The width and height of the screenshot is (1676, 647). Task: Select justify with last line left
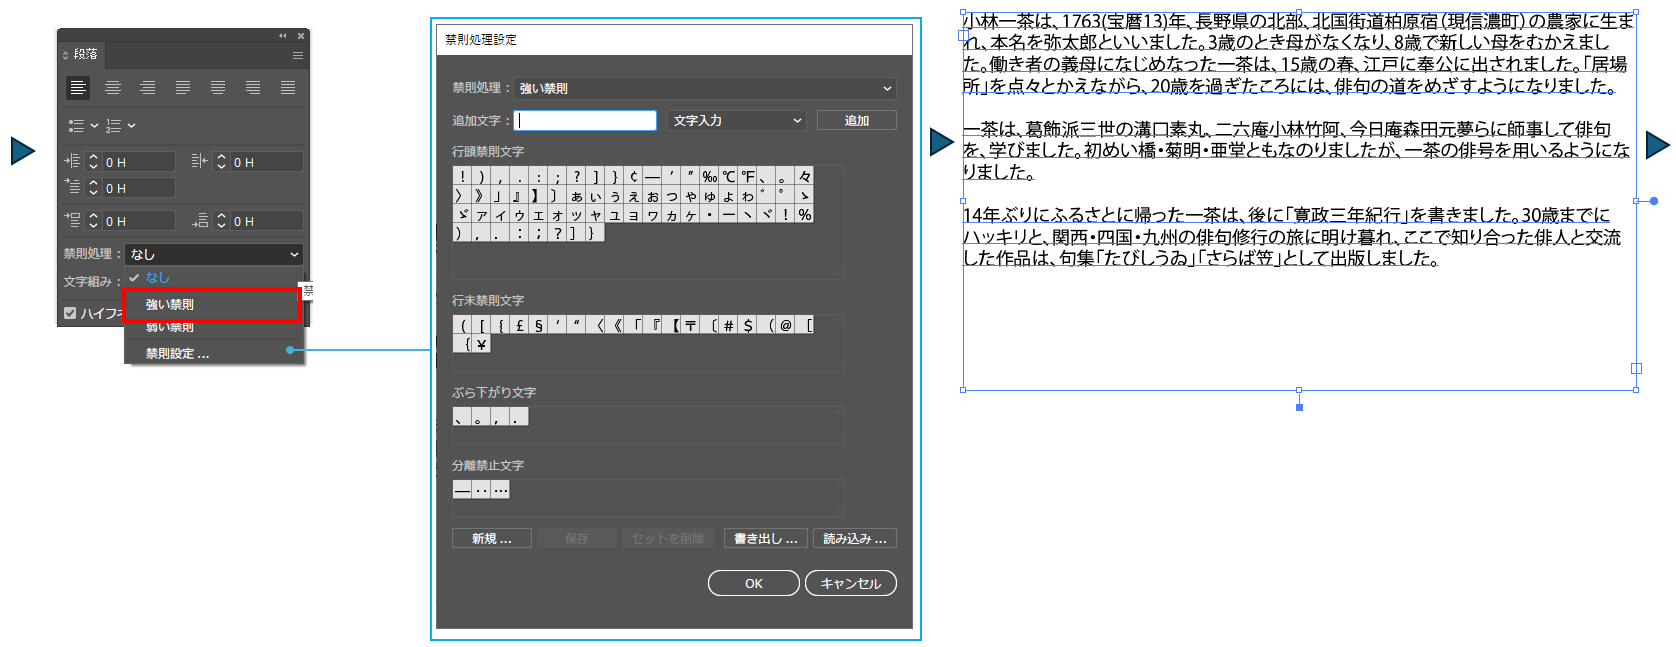[x=183, y=88]
